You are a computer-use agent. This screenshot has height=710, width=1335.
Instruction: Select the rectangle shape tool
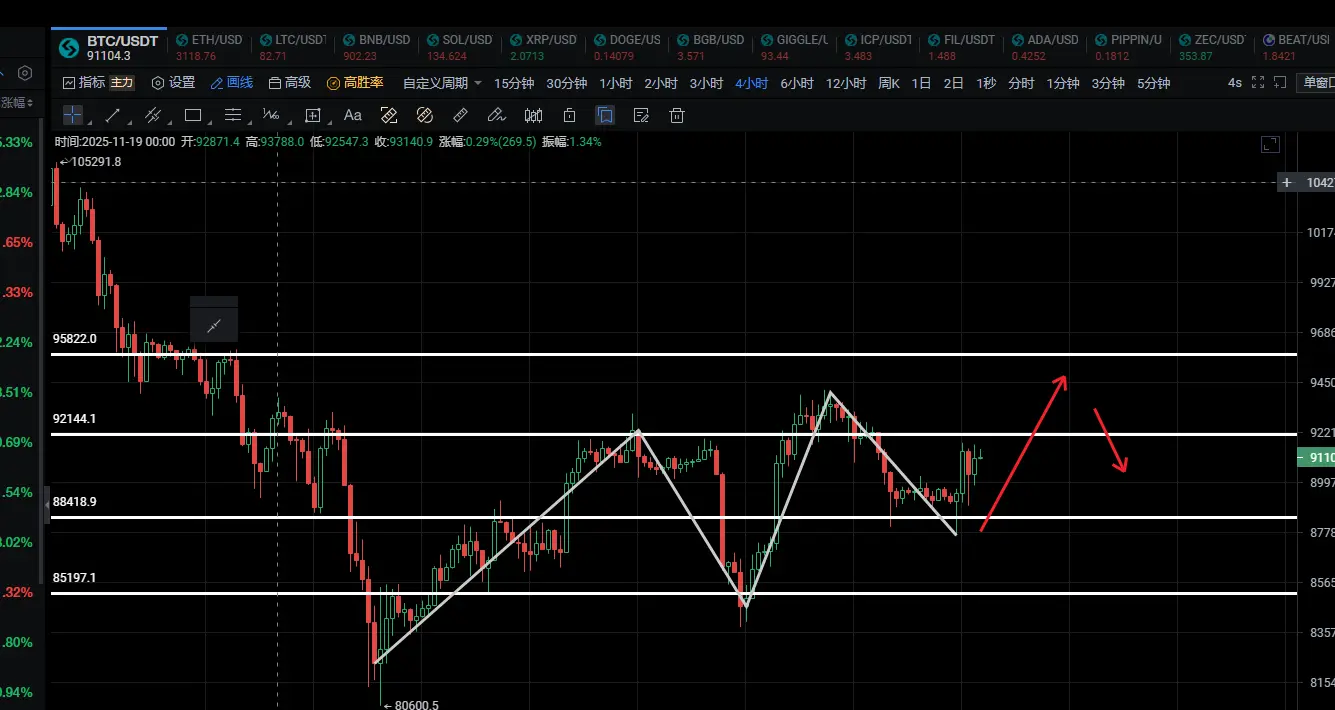pos(193,115)
